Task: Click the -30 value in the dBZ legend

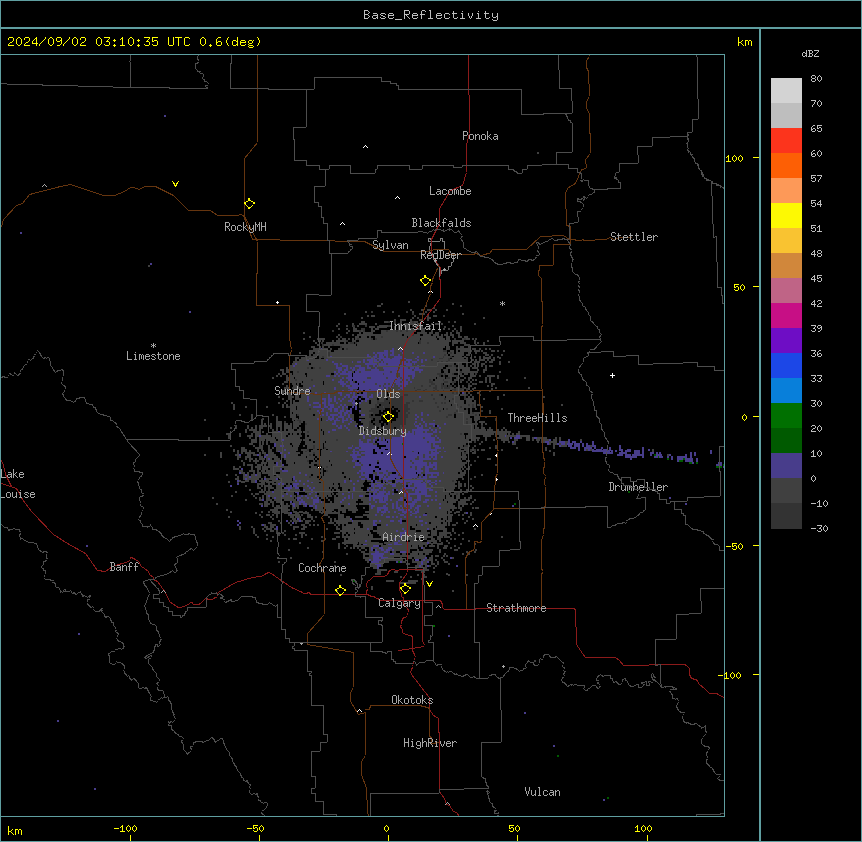Action: point(819,528)
